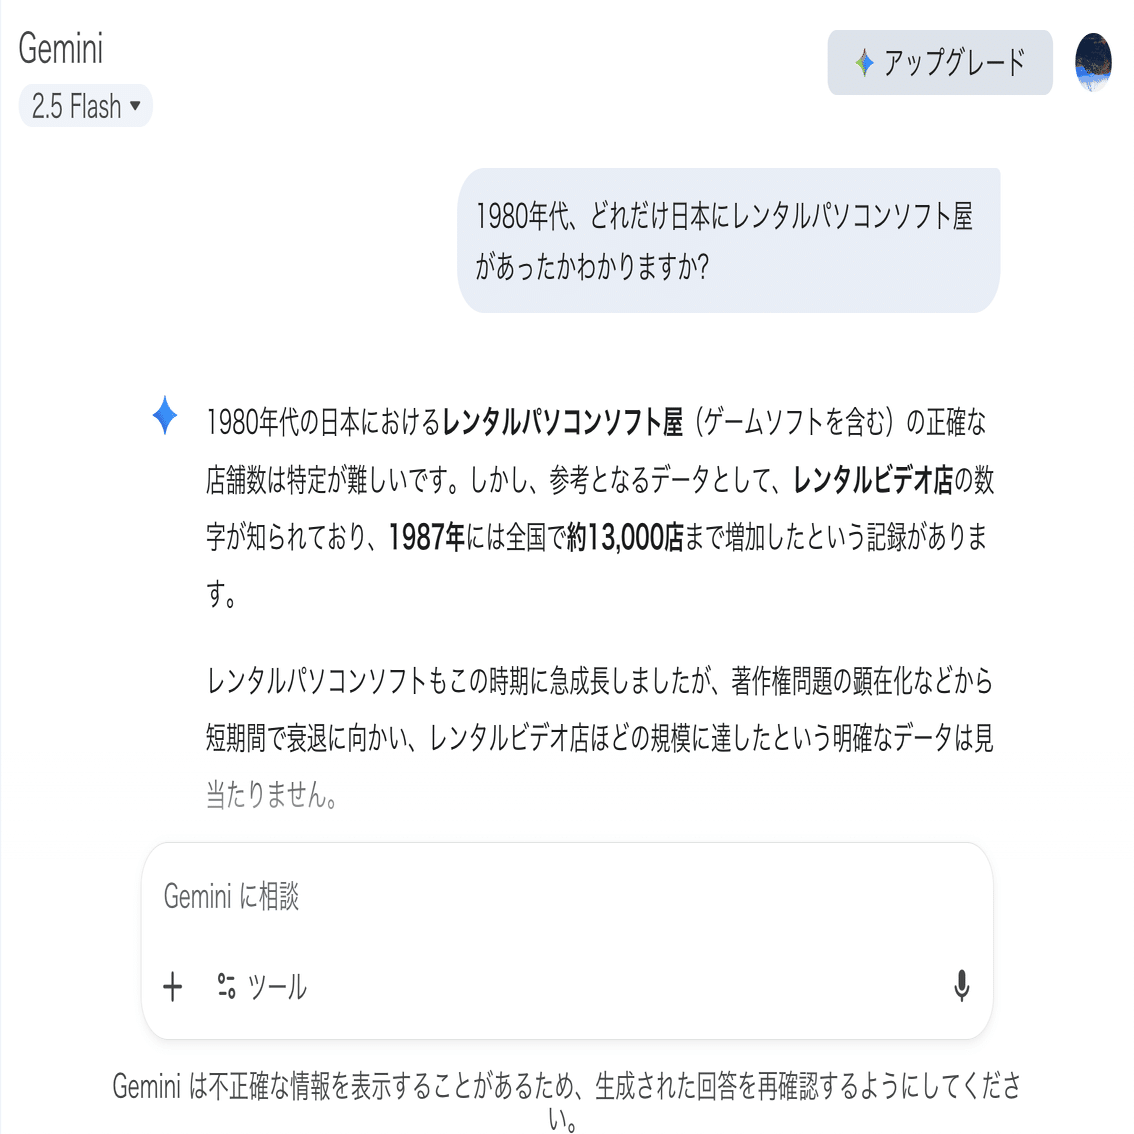Select the user message bubble about 1980年代
The height and width of the screenshot is (1134, 1134).
point(728,241)
